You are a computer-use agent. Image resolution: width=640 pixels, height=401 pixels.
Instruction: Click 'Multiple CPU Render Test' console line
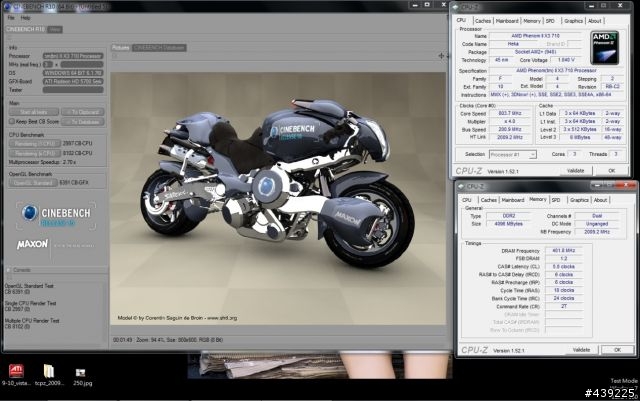(x=32, y=321)
